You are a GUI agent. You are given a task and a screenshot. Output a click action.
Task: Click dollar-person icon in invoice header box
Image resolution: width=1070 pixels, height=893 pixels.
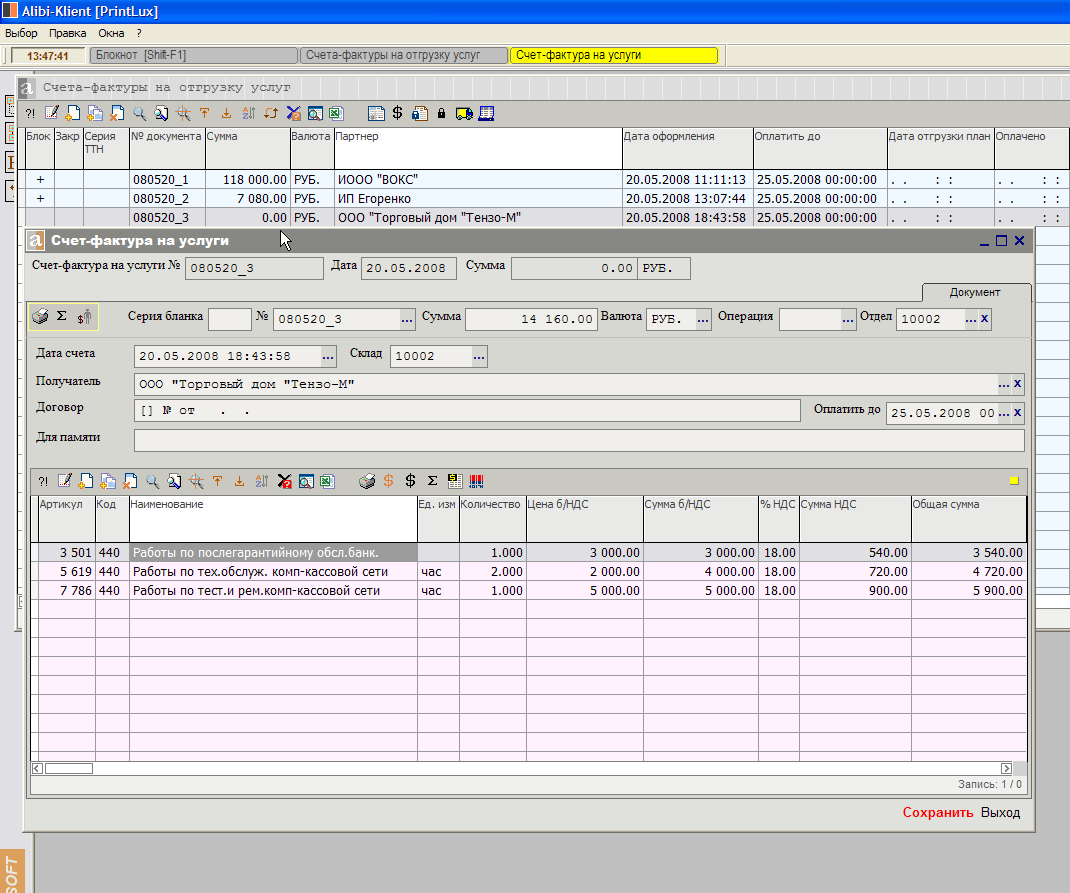[x=84, y=317]
